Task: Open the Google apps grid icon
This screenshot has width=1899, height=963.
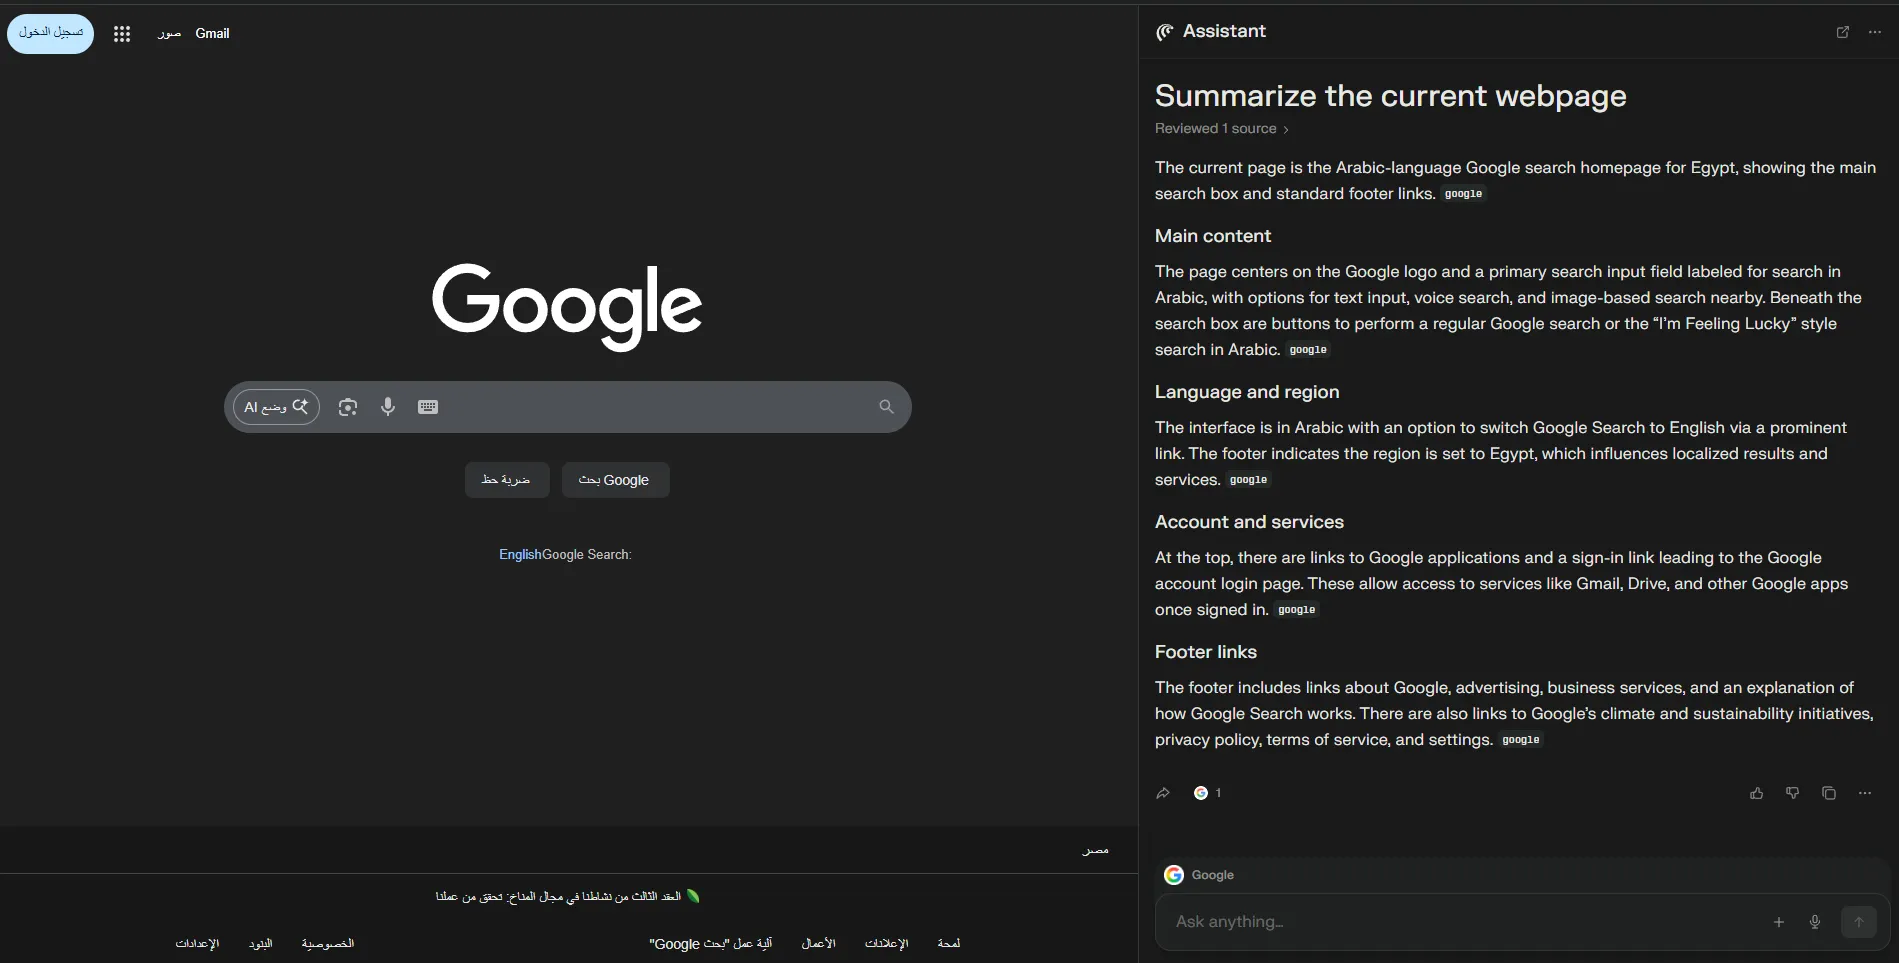Action: tap(121, 33)
